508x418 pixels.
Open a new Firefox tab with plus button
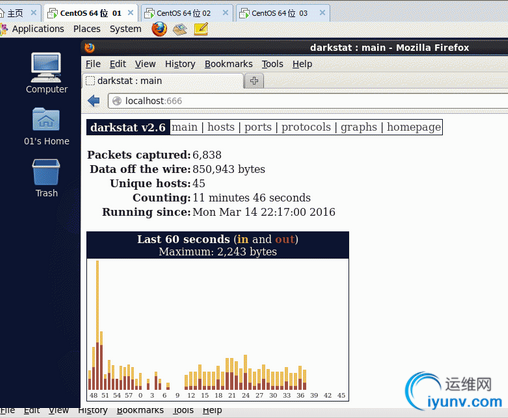[254, 81]
